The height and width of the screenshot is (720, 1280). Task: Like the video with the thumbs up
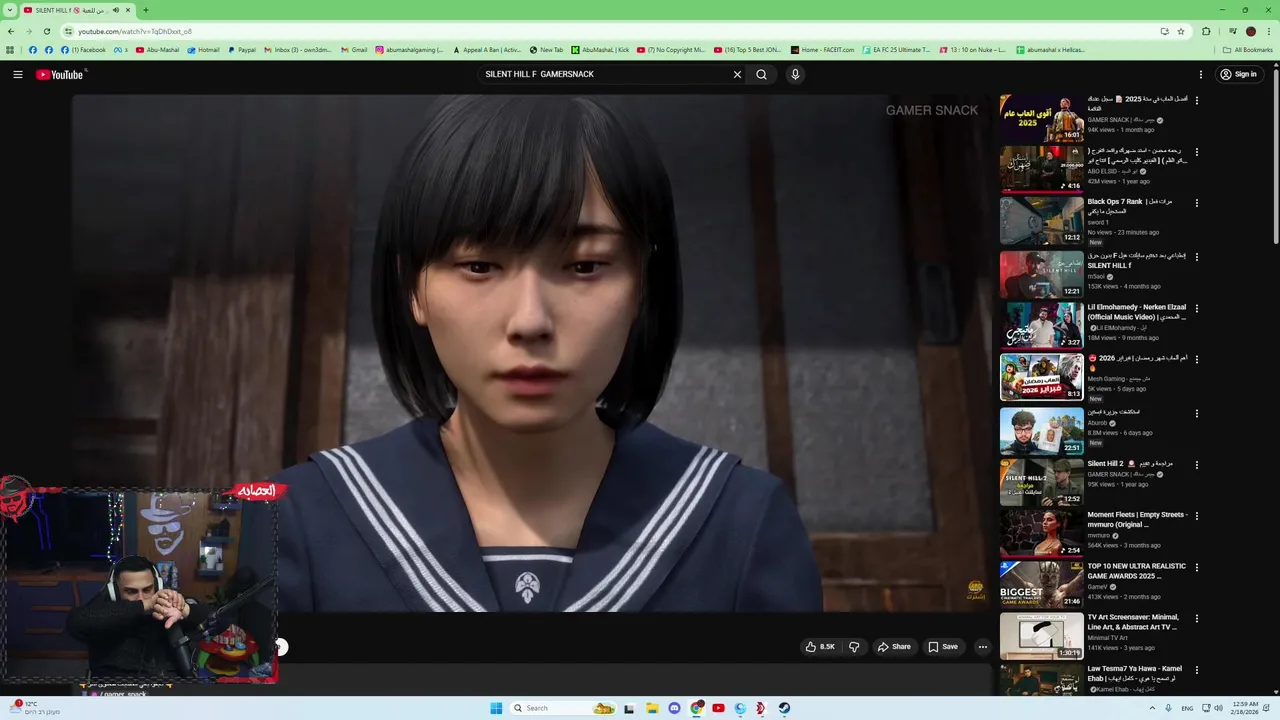pos(820,647)
